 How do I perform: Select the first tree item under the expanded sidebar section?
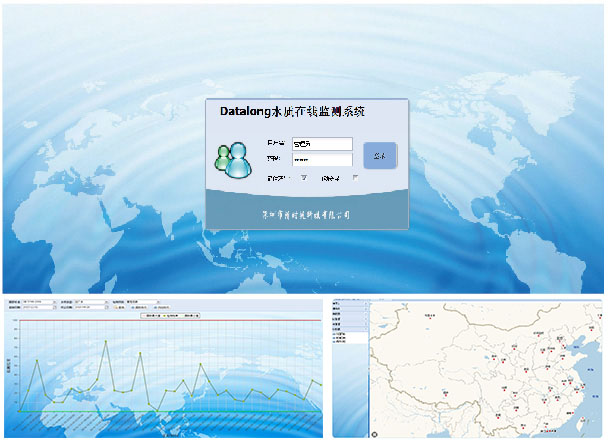(343, 335)
